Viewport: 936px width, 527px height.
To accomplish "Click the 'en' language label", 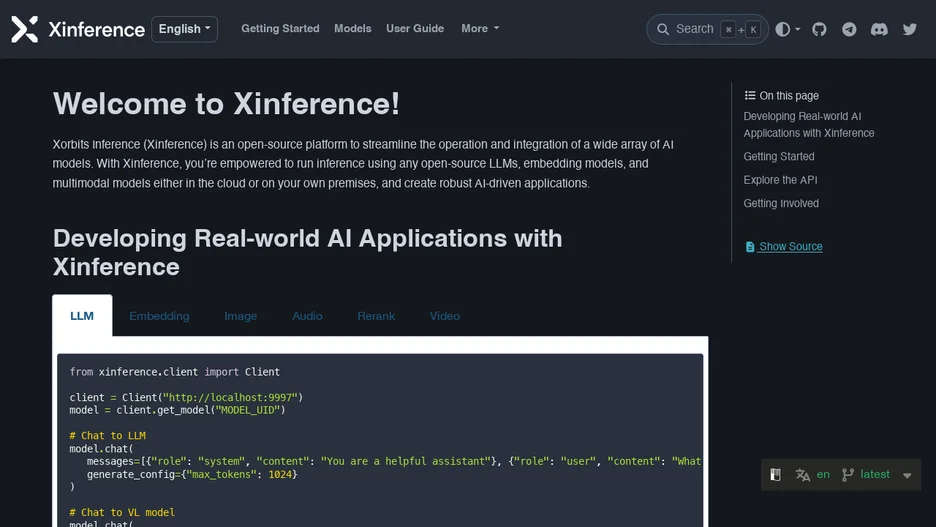I will (823, 474).
